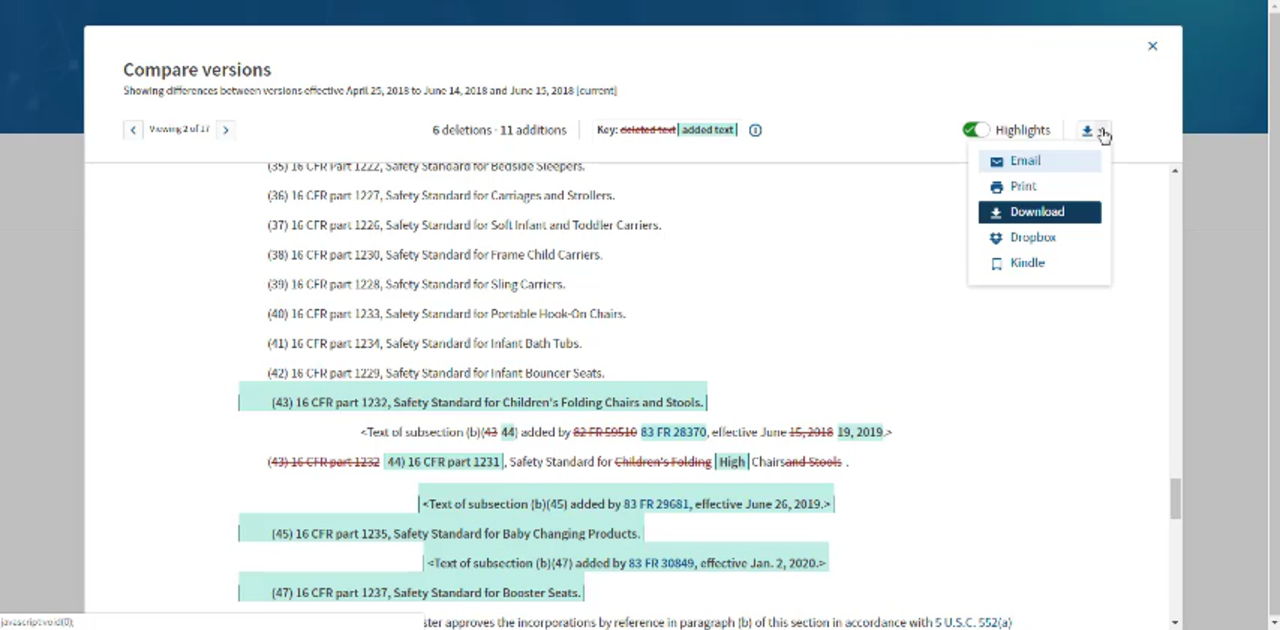Go to previous difference with left arrow
The height and width of the screenshot is (630, 1280).
(x=133, y=130)
